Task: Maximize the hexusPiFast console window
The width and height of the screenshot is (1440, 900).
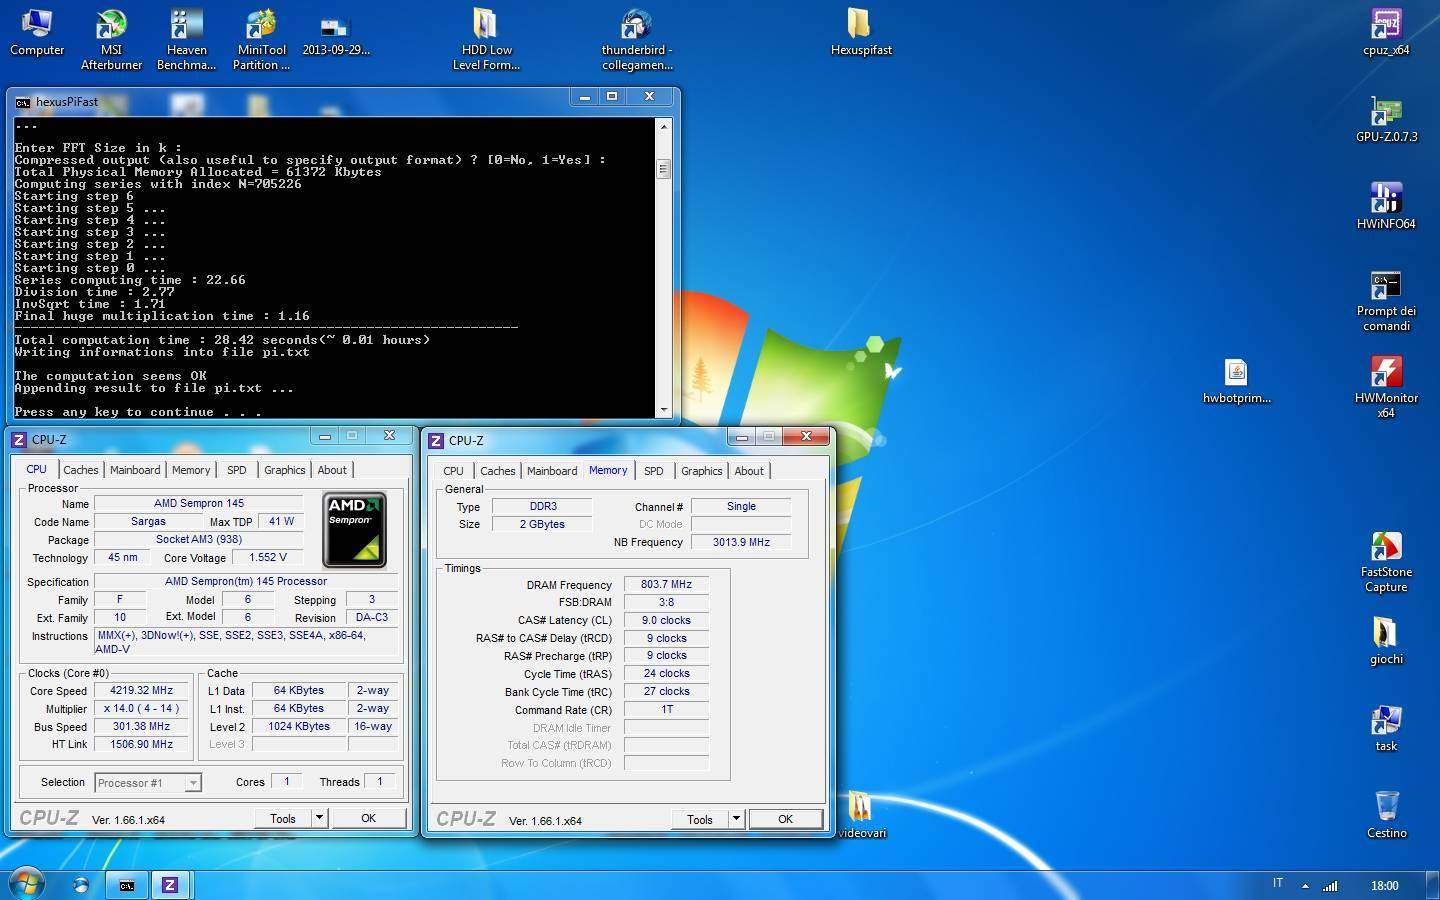Action: pyautogui.click(x=612, y=96)
